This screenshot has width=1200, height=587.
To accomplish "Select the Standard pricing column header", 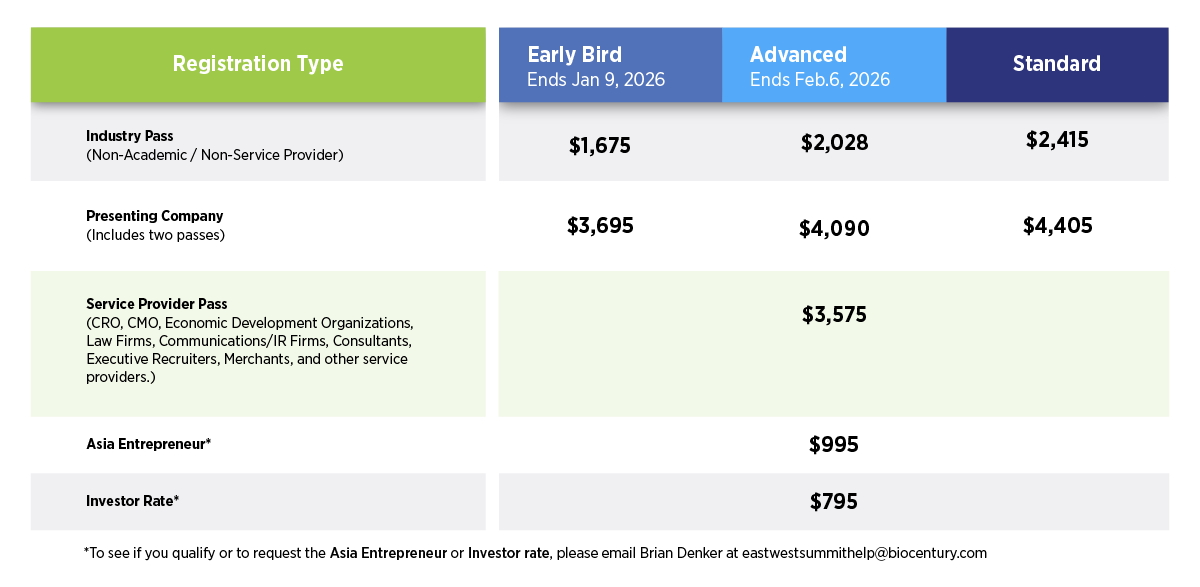I will pos(1057,64).
